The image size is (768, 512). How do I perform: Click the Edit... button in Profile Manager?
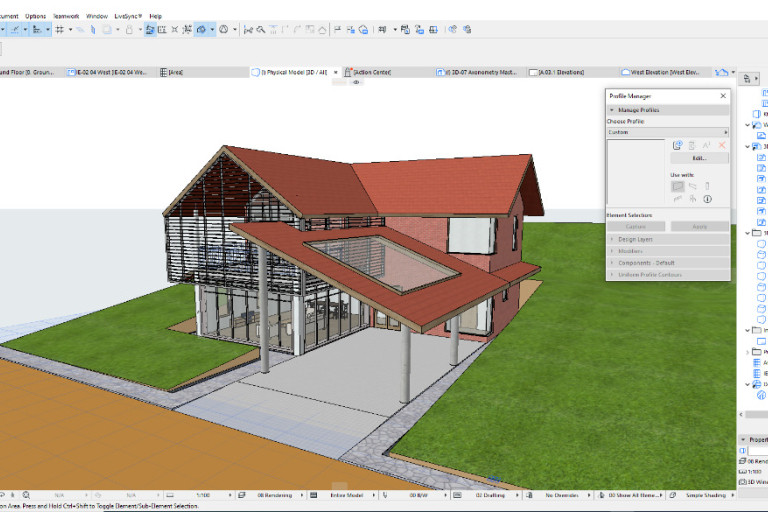699,158
